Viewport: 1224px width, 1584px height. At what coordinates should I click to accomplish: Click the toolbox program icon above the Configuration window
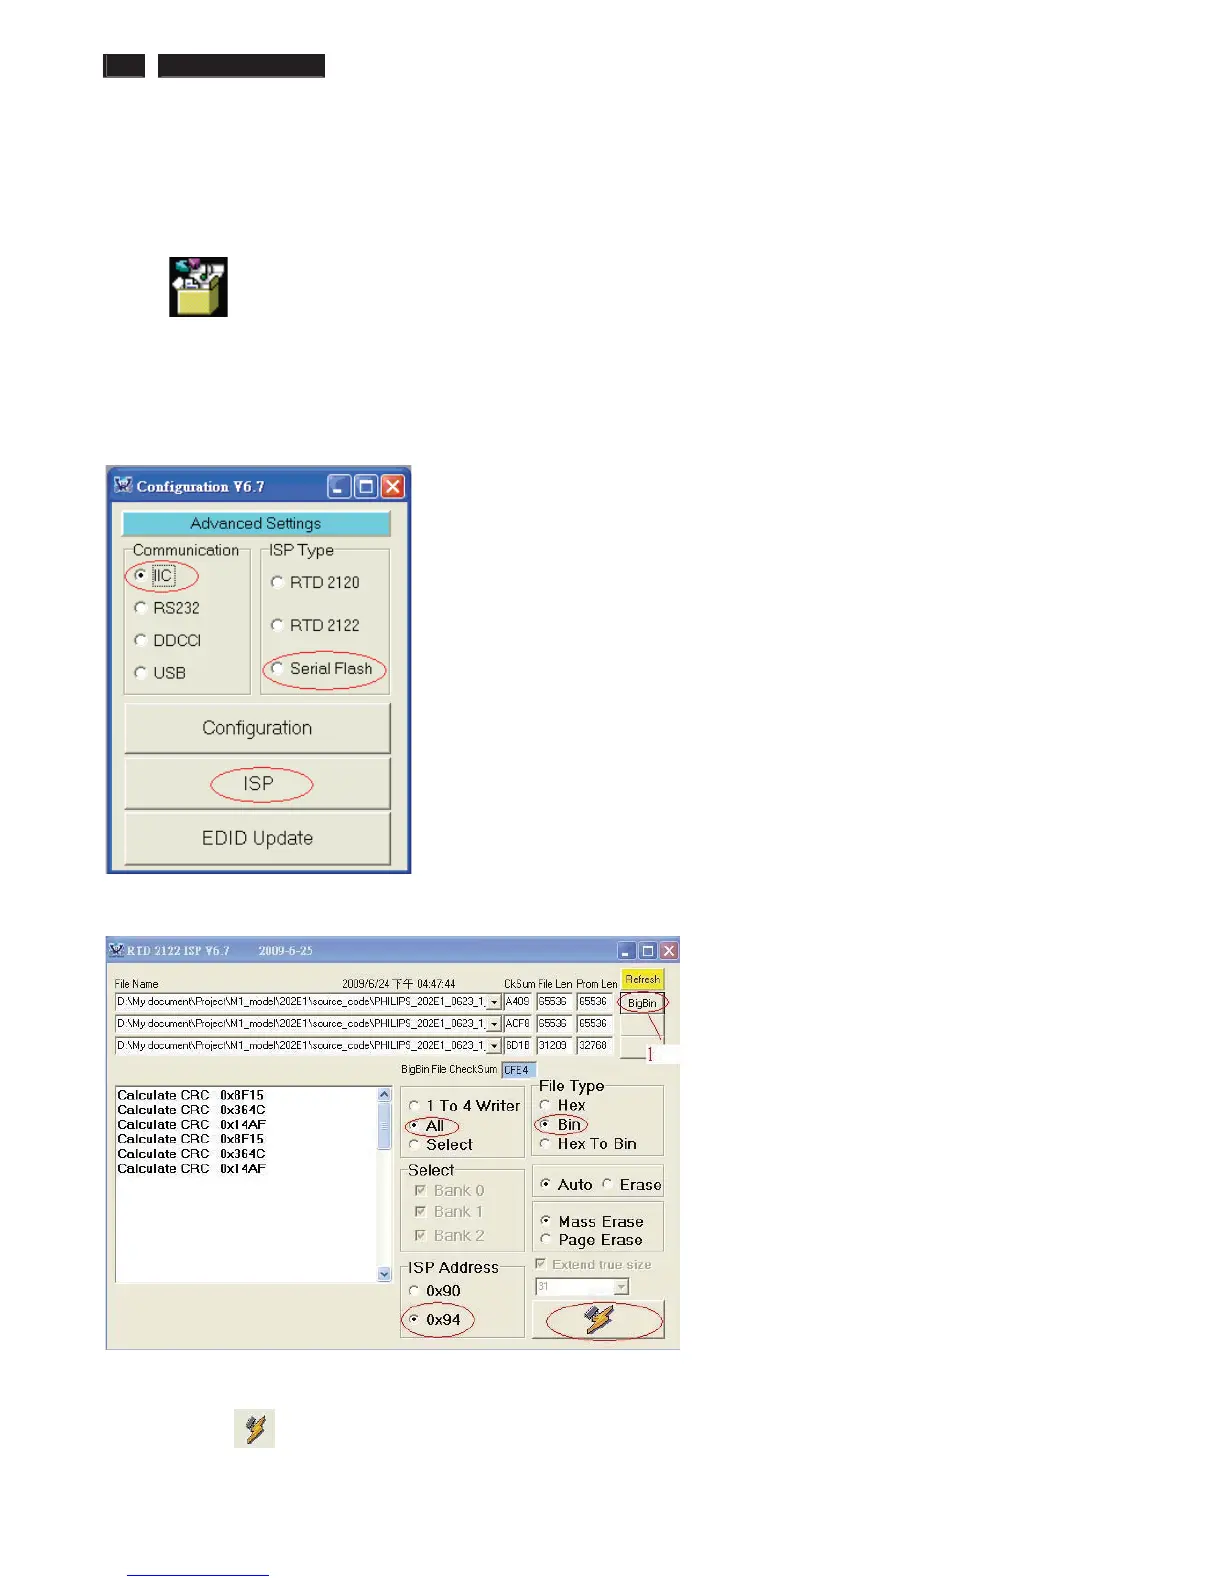coord(198,287)
